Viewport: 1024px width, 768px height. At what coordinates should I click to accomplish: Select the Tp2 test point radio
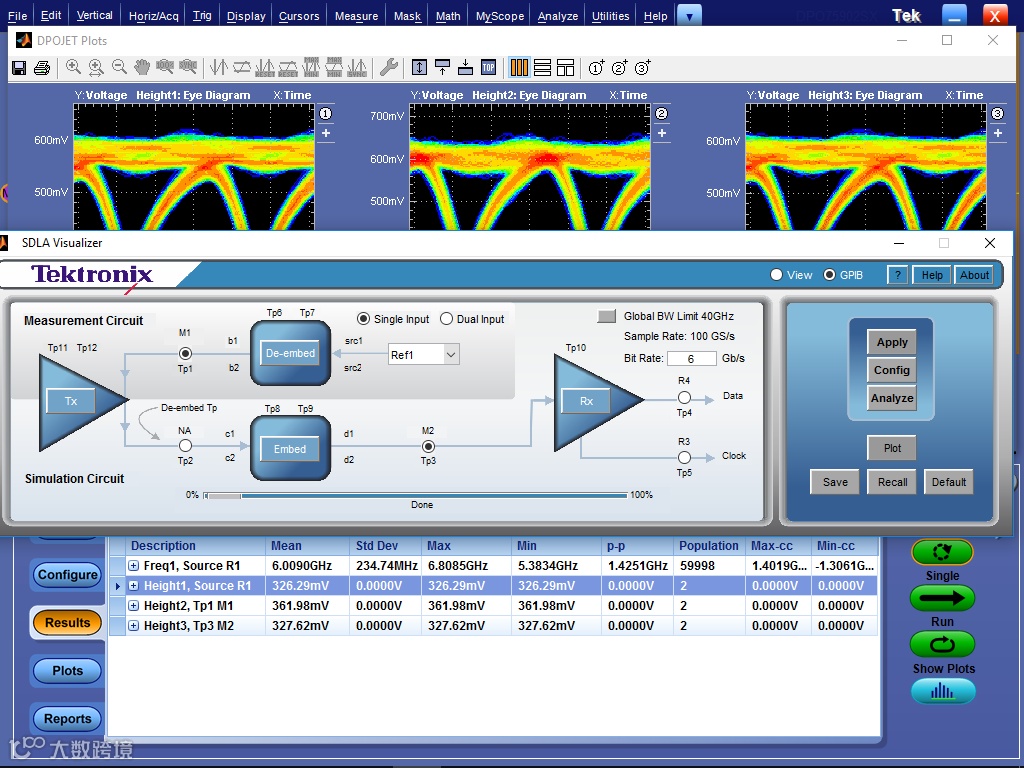click(185, 445)
